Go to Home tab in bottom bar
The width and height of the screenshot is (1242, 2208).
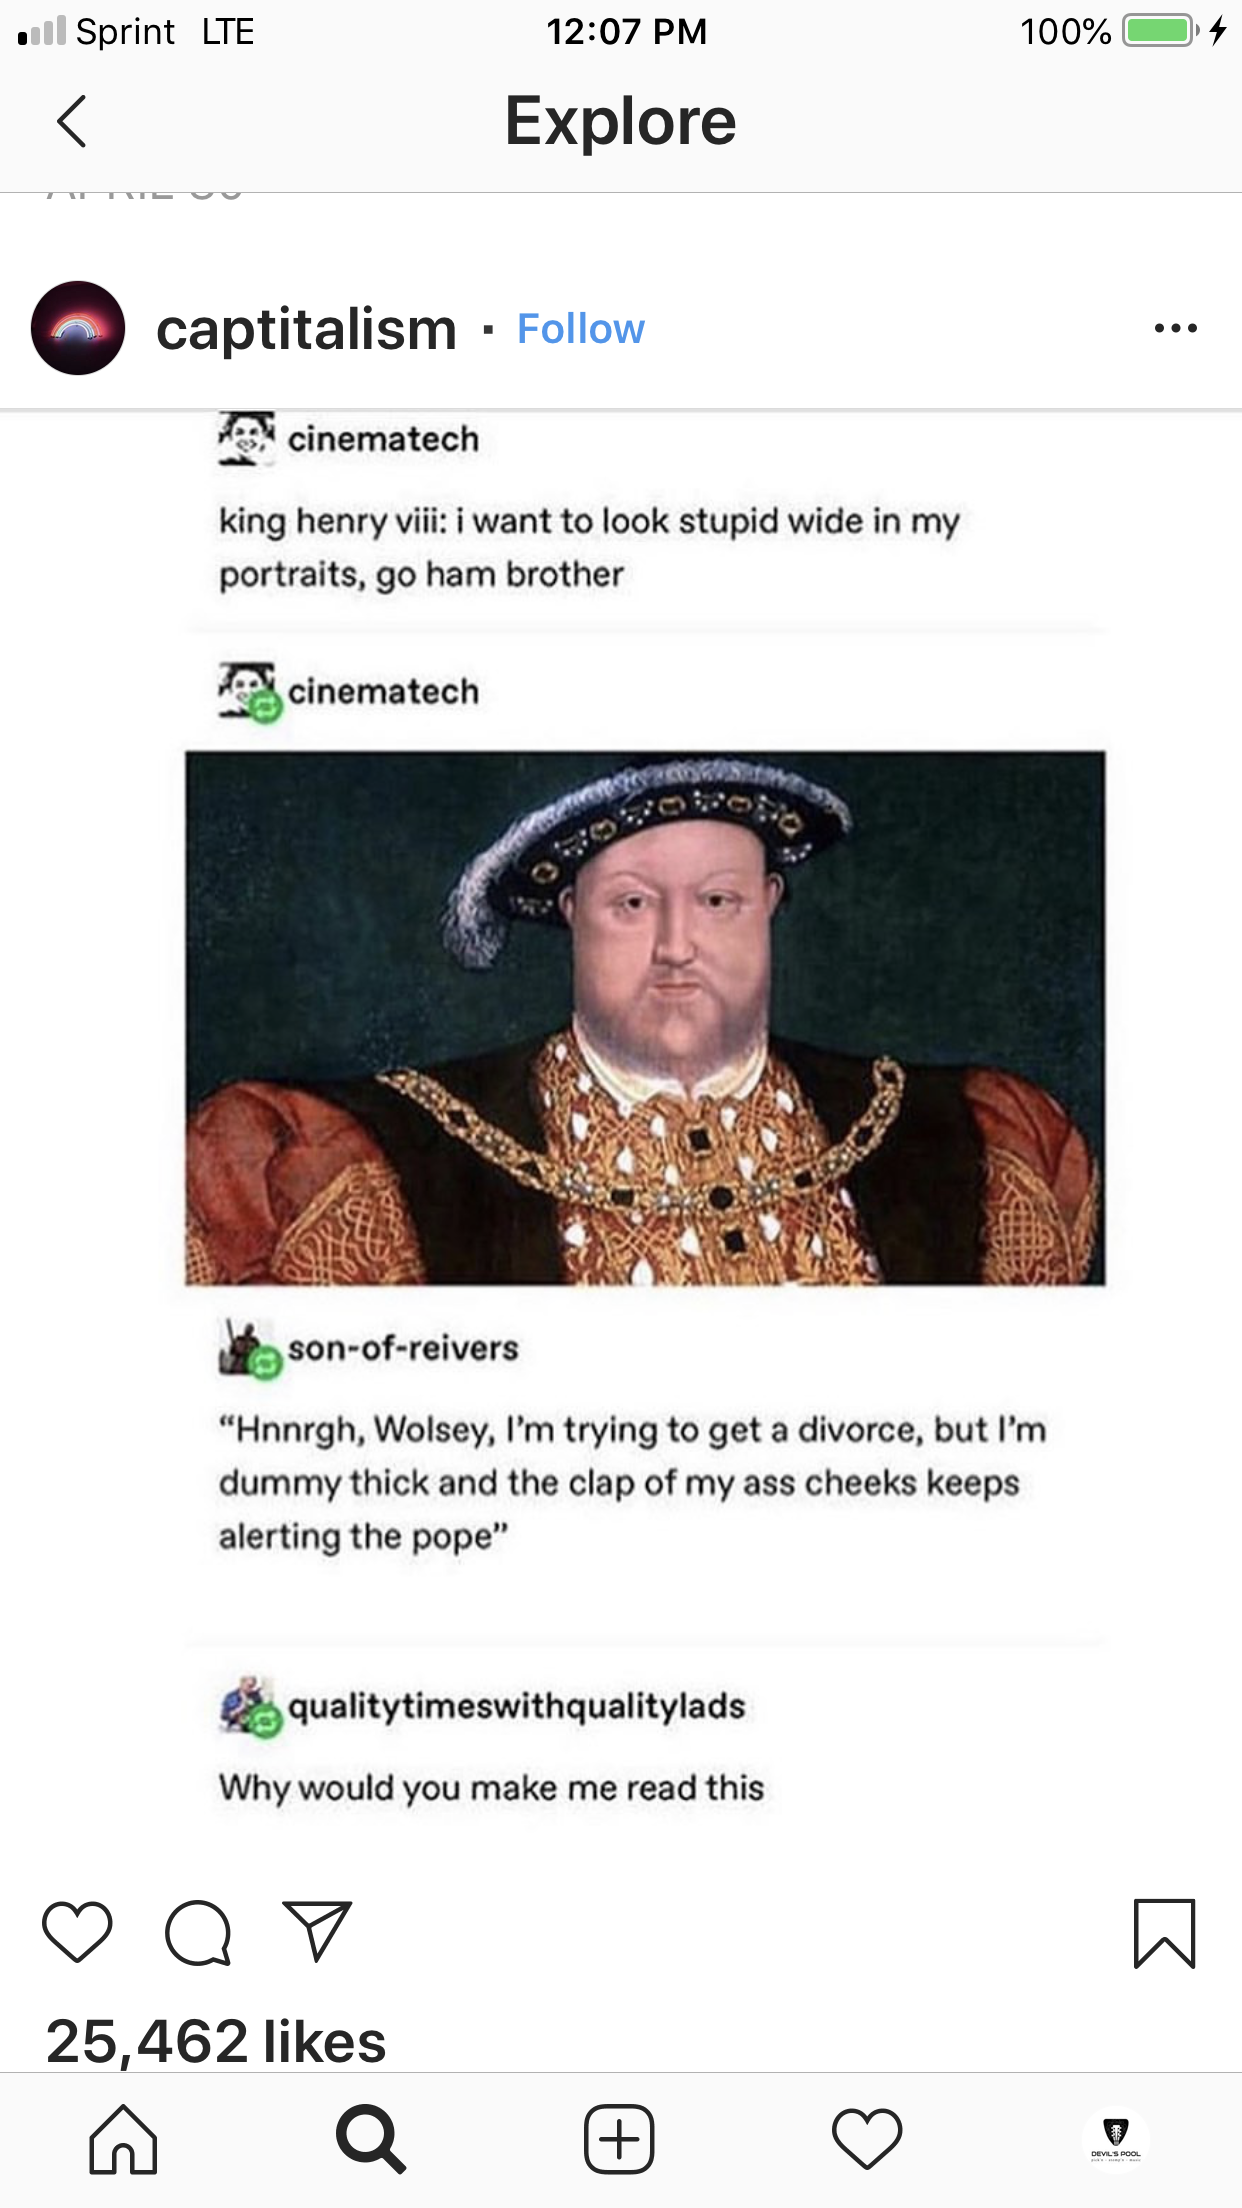(123, 2139)
